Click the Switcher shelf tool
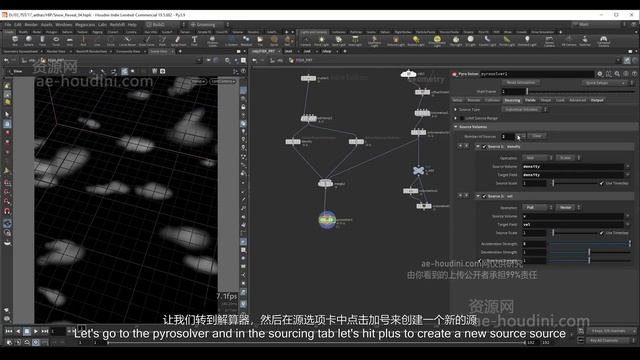 click(585, 40)
